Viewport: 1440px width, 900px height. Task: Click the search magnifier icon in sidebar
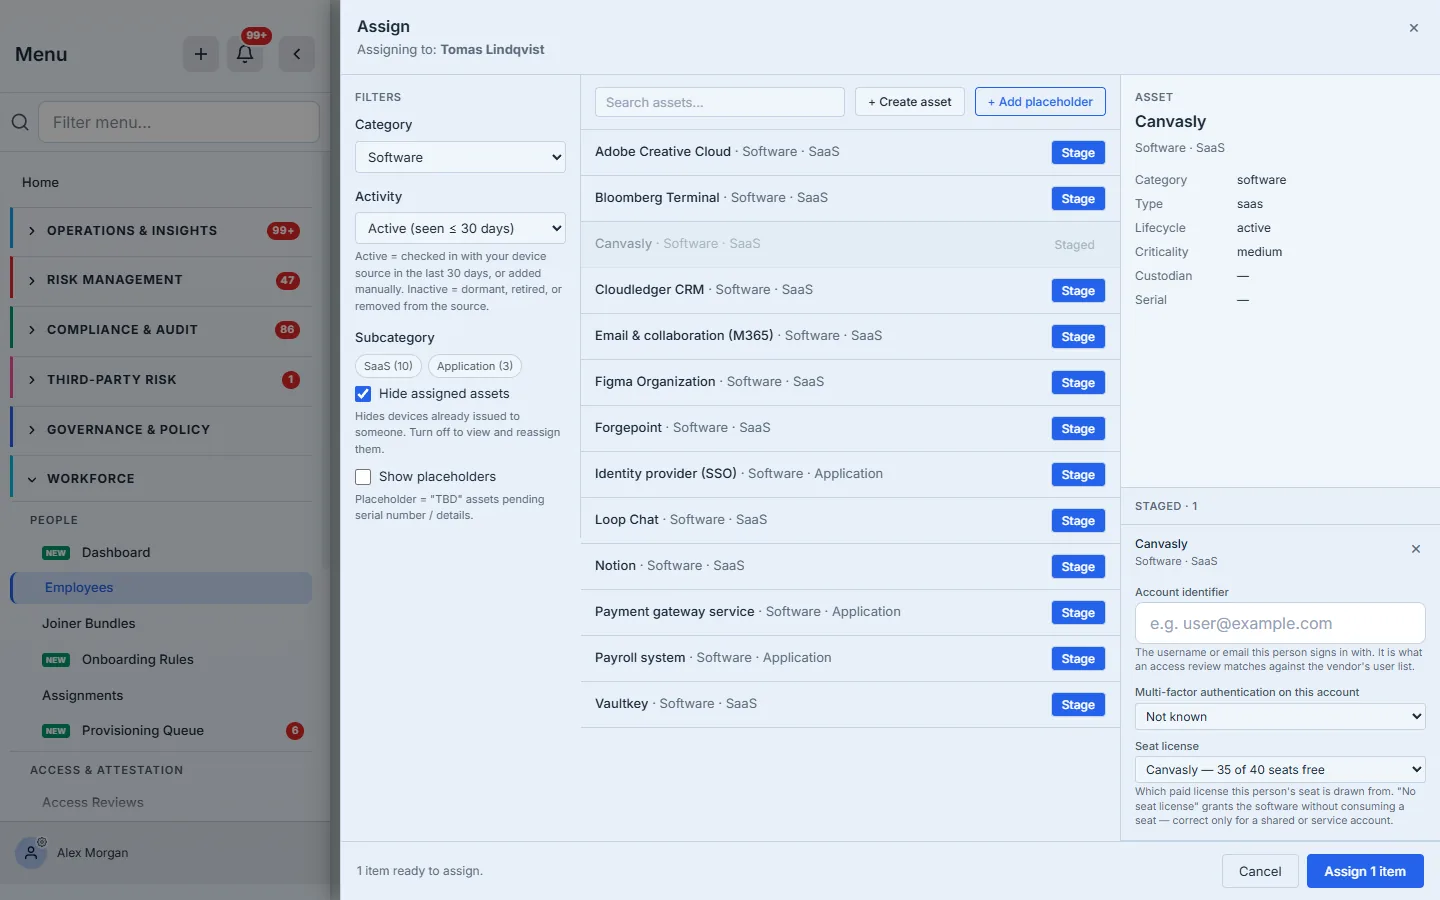[x=20, y=122]
